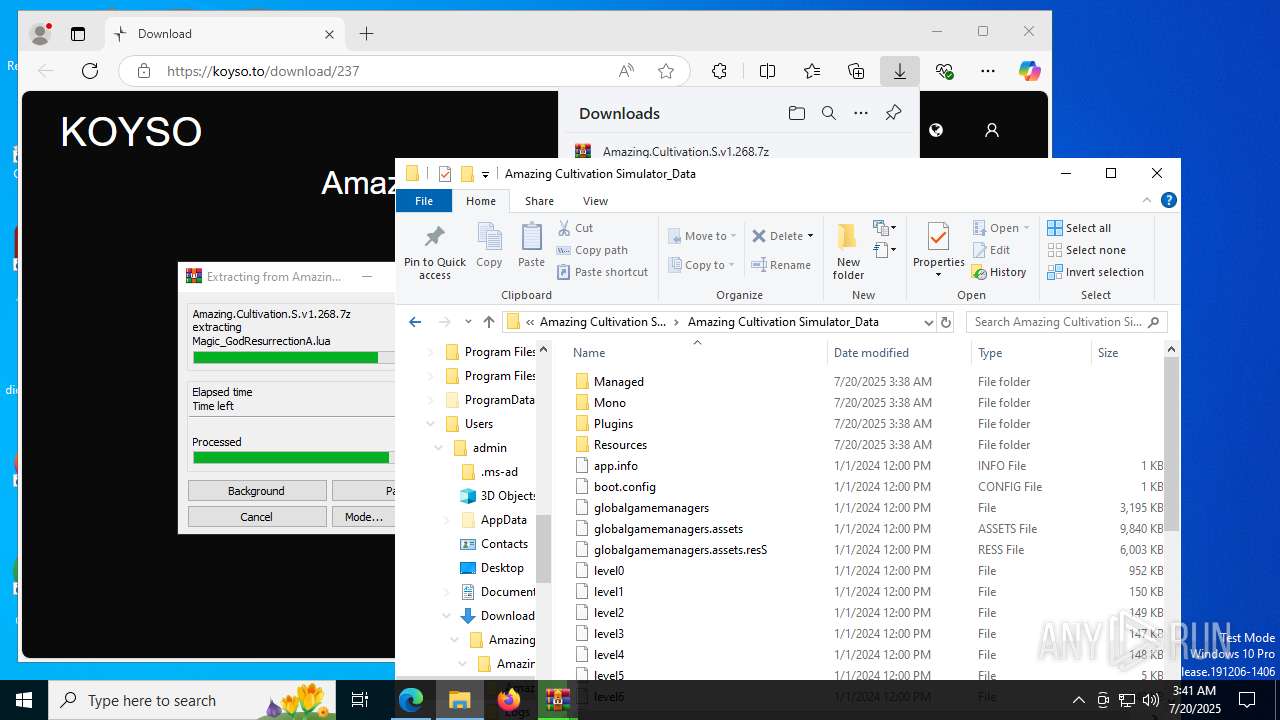Open Explorer Help question mark
The width and height of the screenshot is (1280, 720).
pyautogui.click(x=1169, y=200)
